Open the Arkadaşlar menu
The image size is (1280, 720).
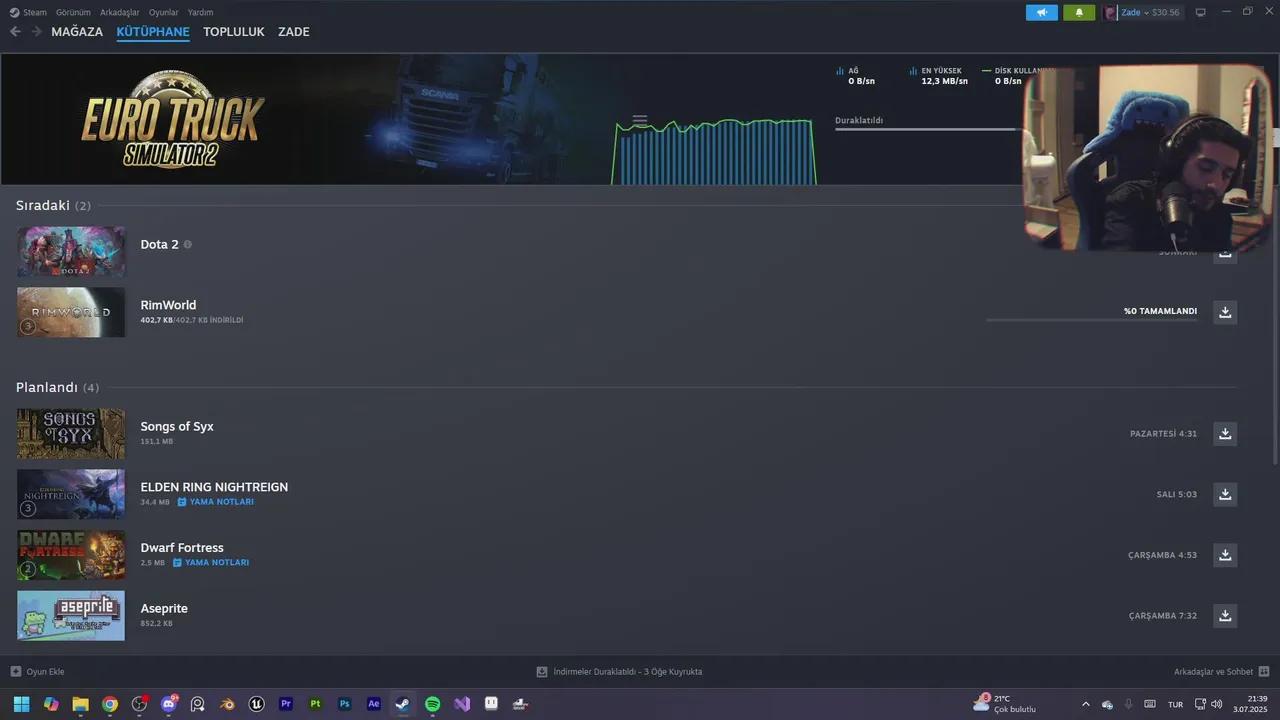[120, 12]
